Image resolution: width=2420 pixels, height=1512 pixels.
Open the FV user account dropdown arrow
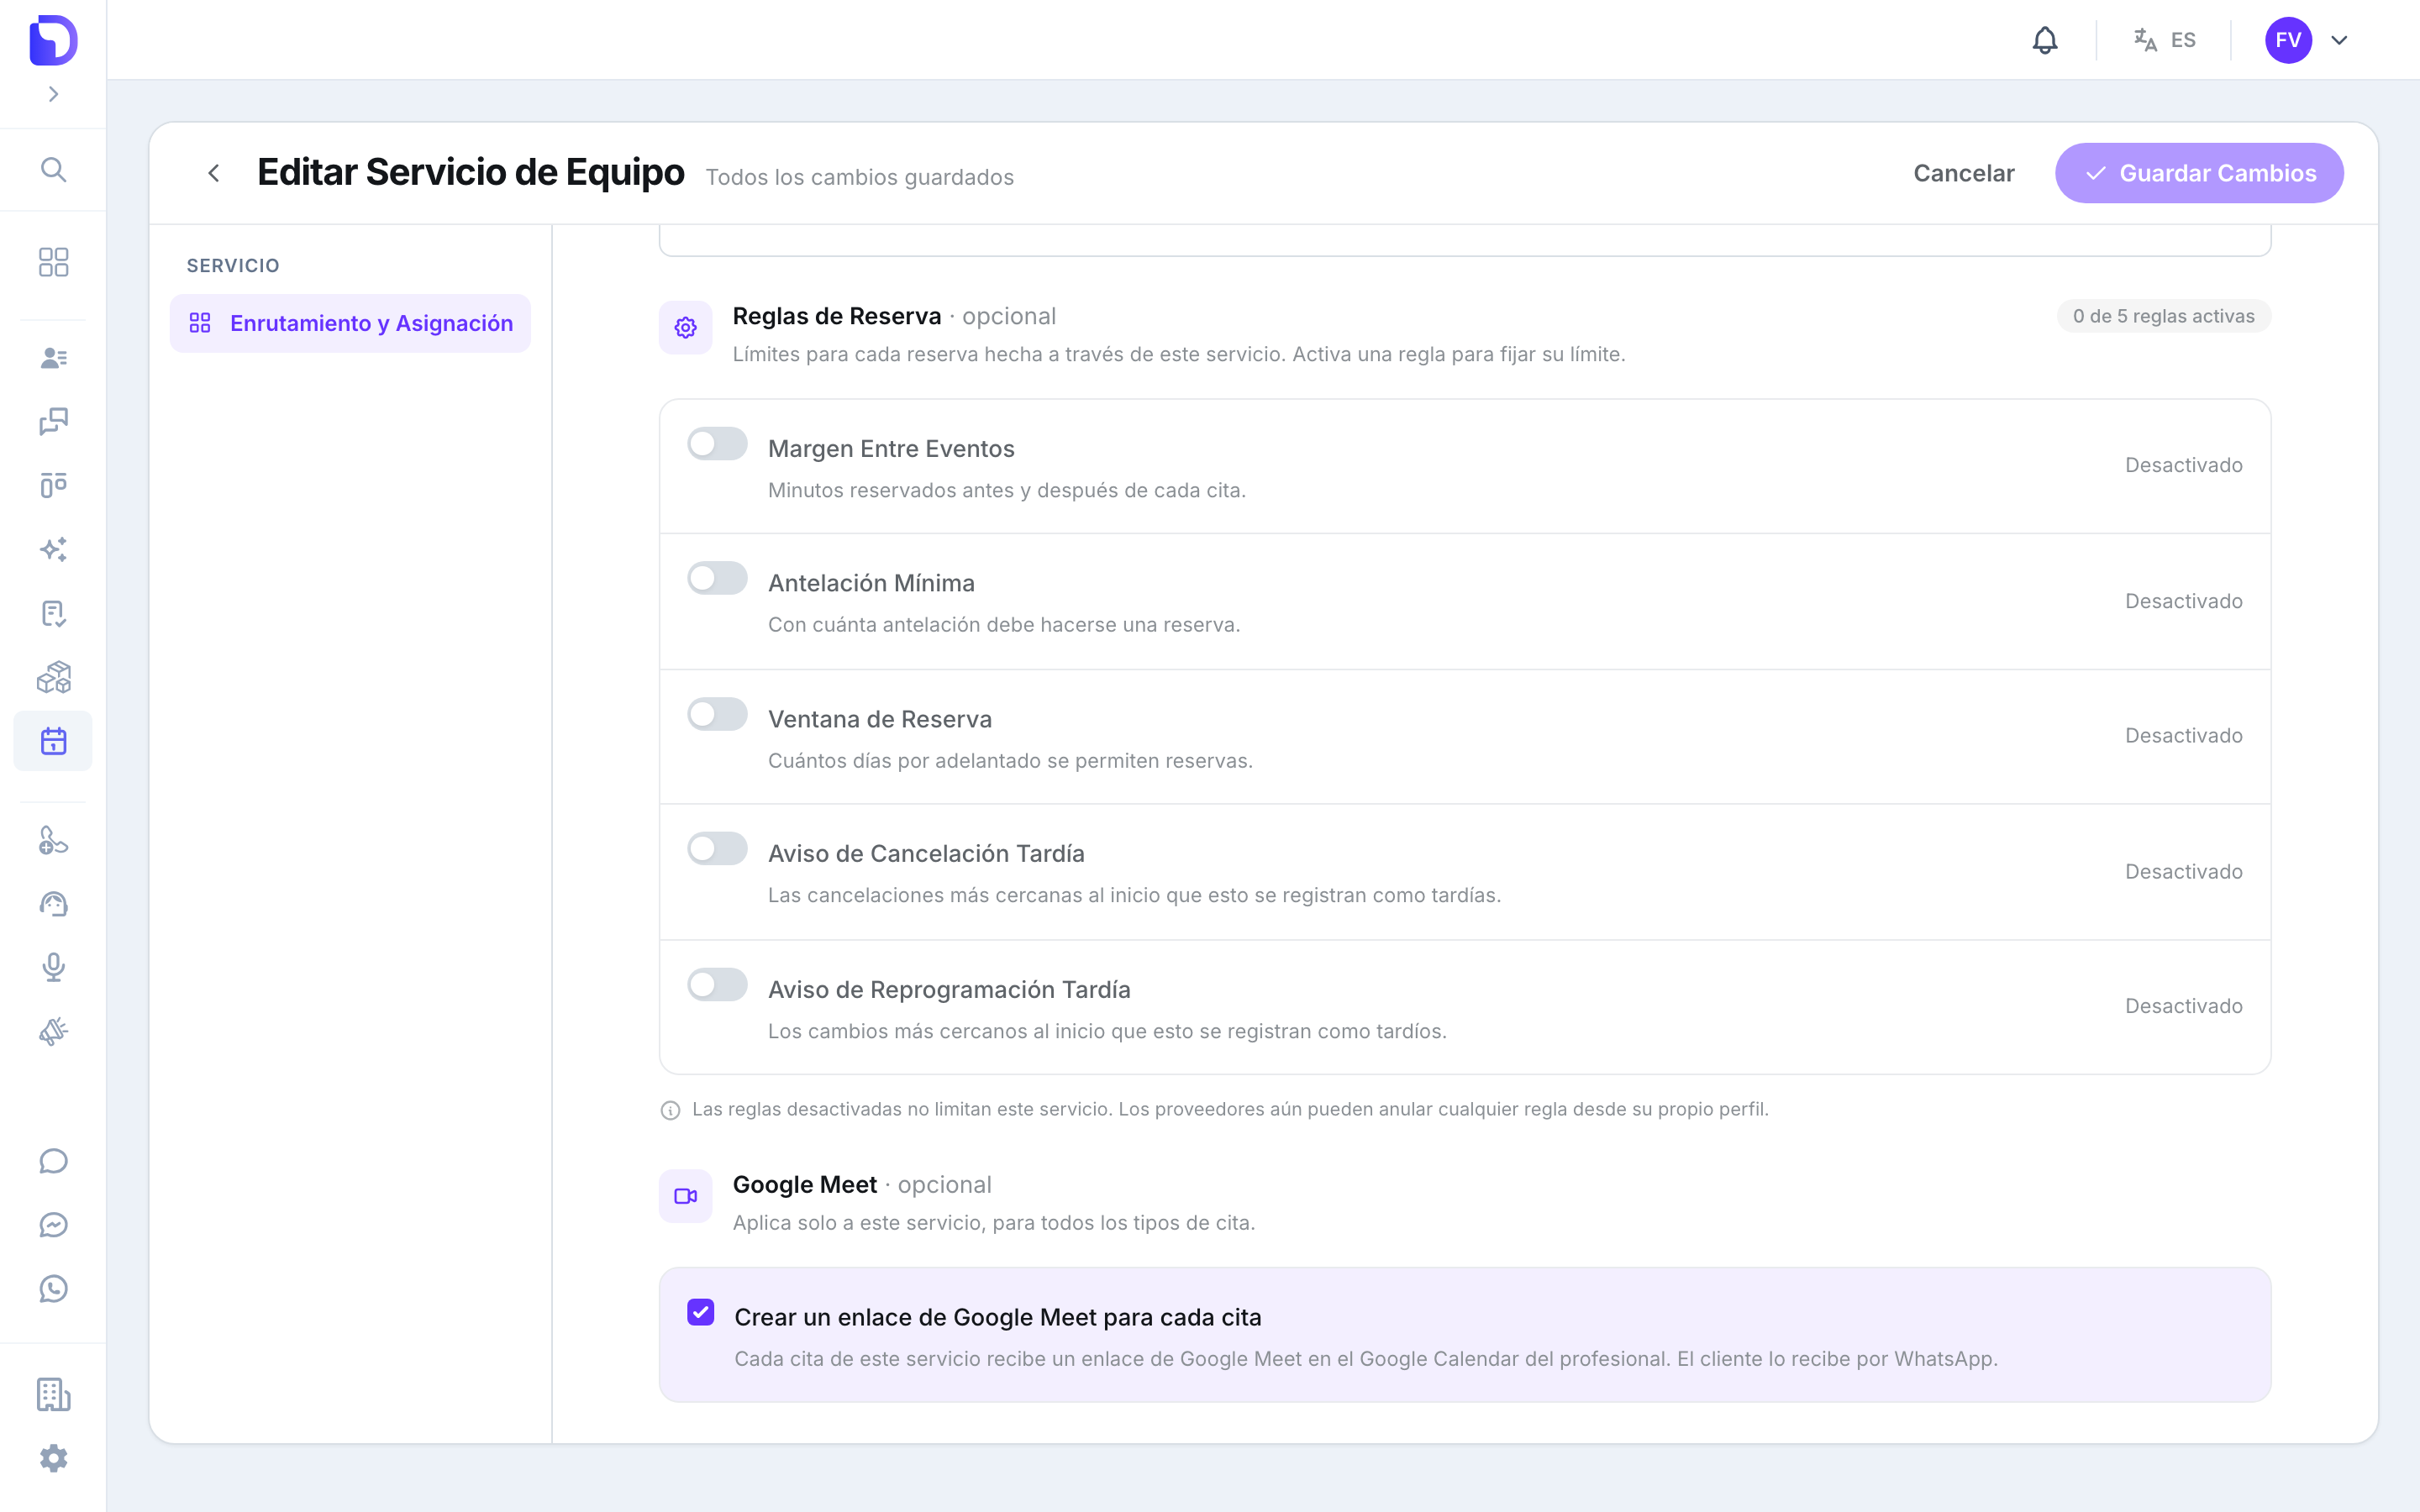2339,40
